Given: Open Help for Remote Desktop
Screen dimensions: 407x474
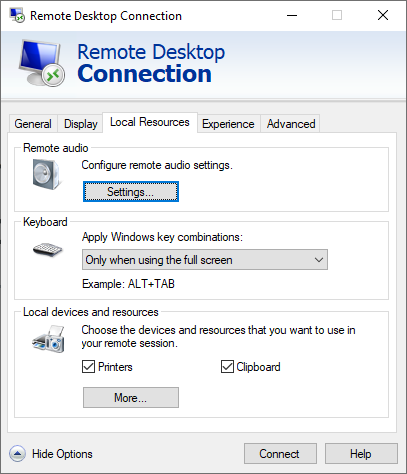Looking at the screenshot, I should pyautogui.click(x=361, y=454).
